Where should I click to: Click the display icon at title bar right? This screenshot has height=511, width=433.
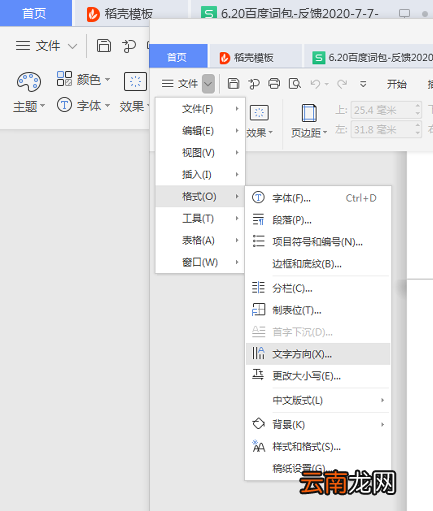404,14
